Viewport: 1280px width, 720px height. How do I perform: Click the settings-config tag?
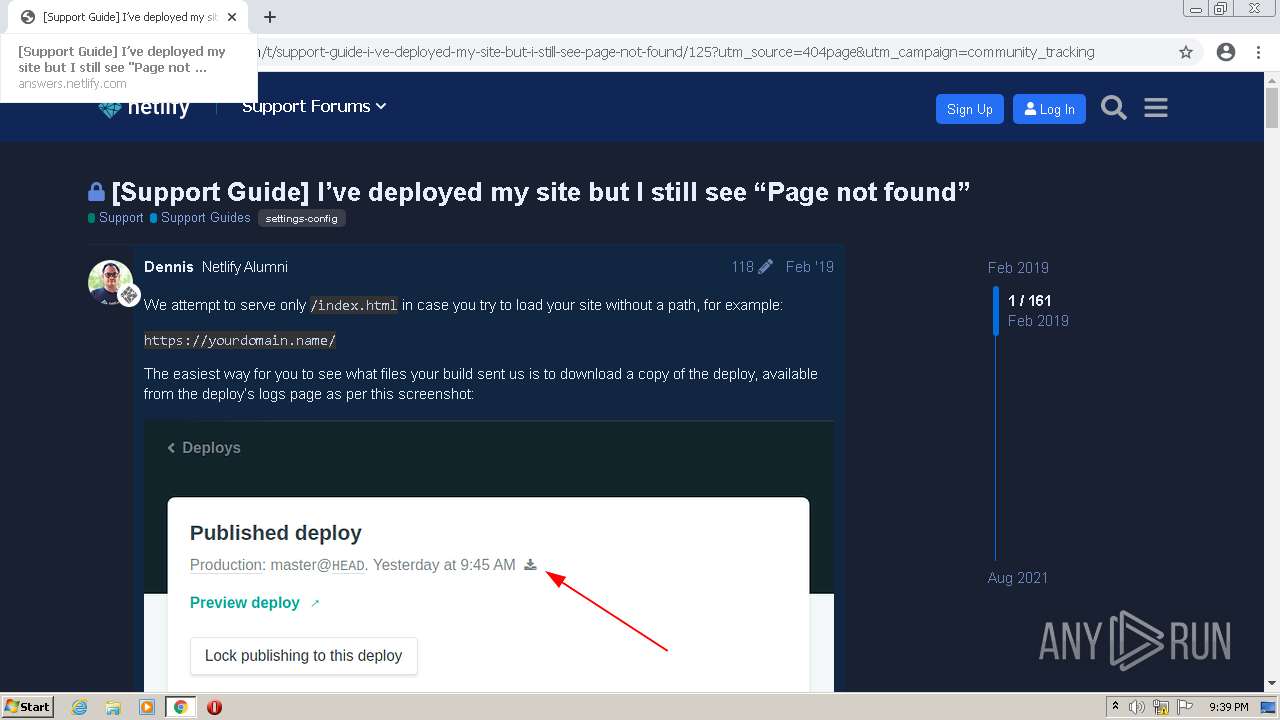(302, 218)
